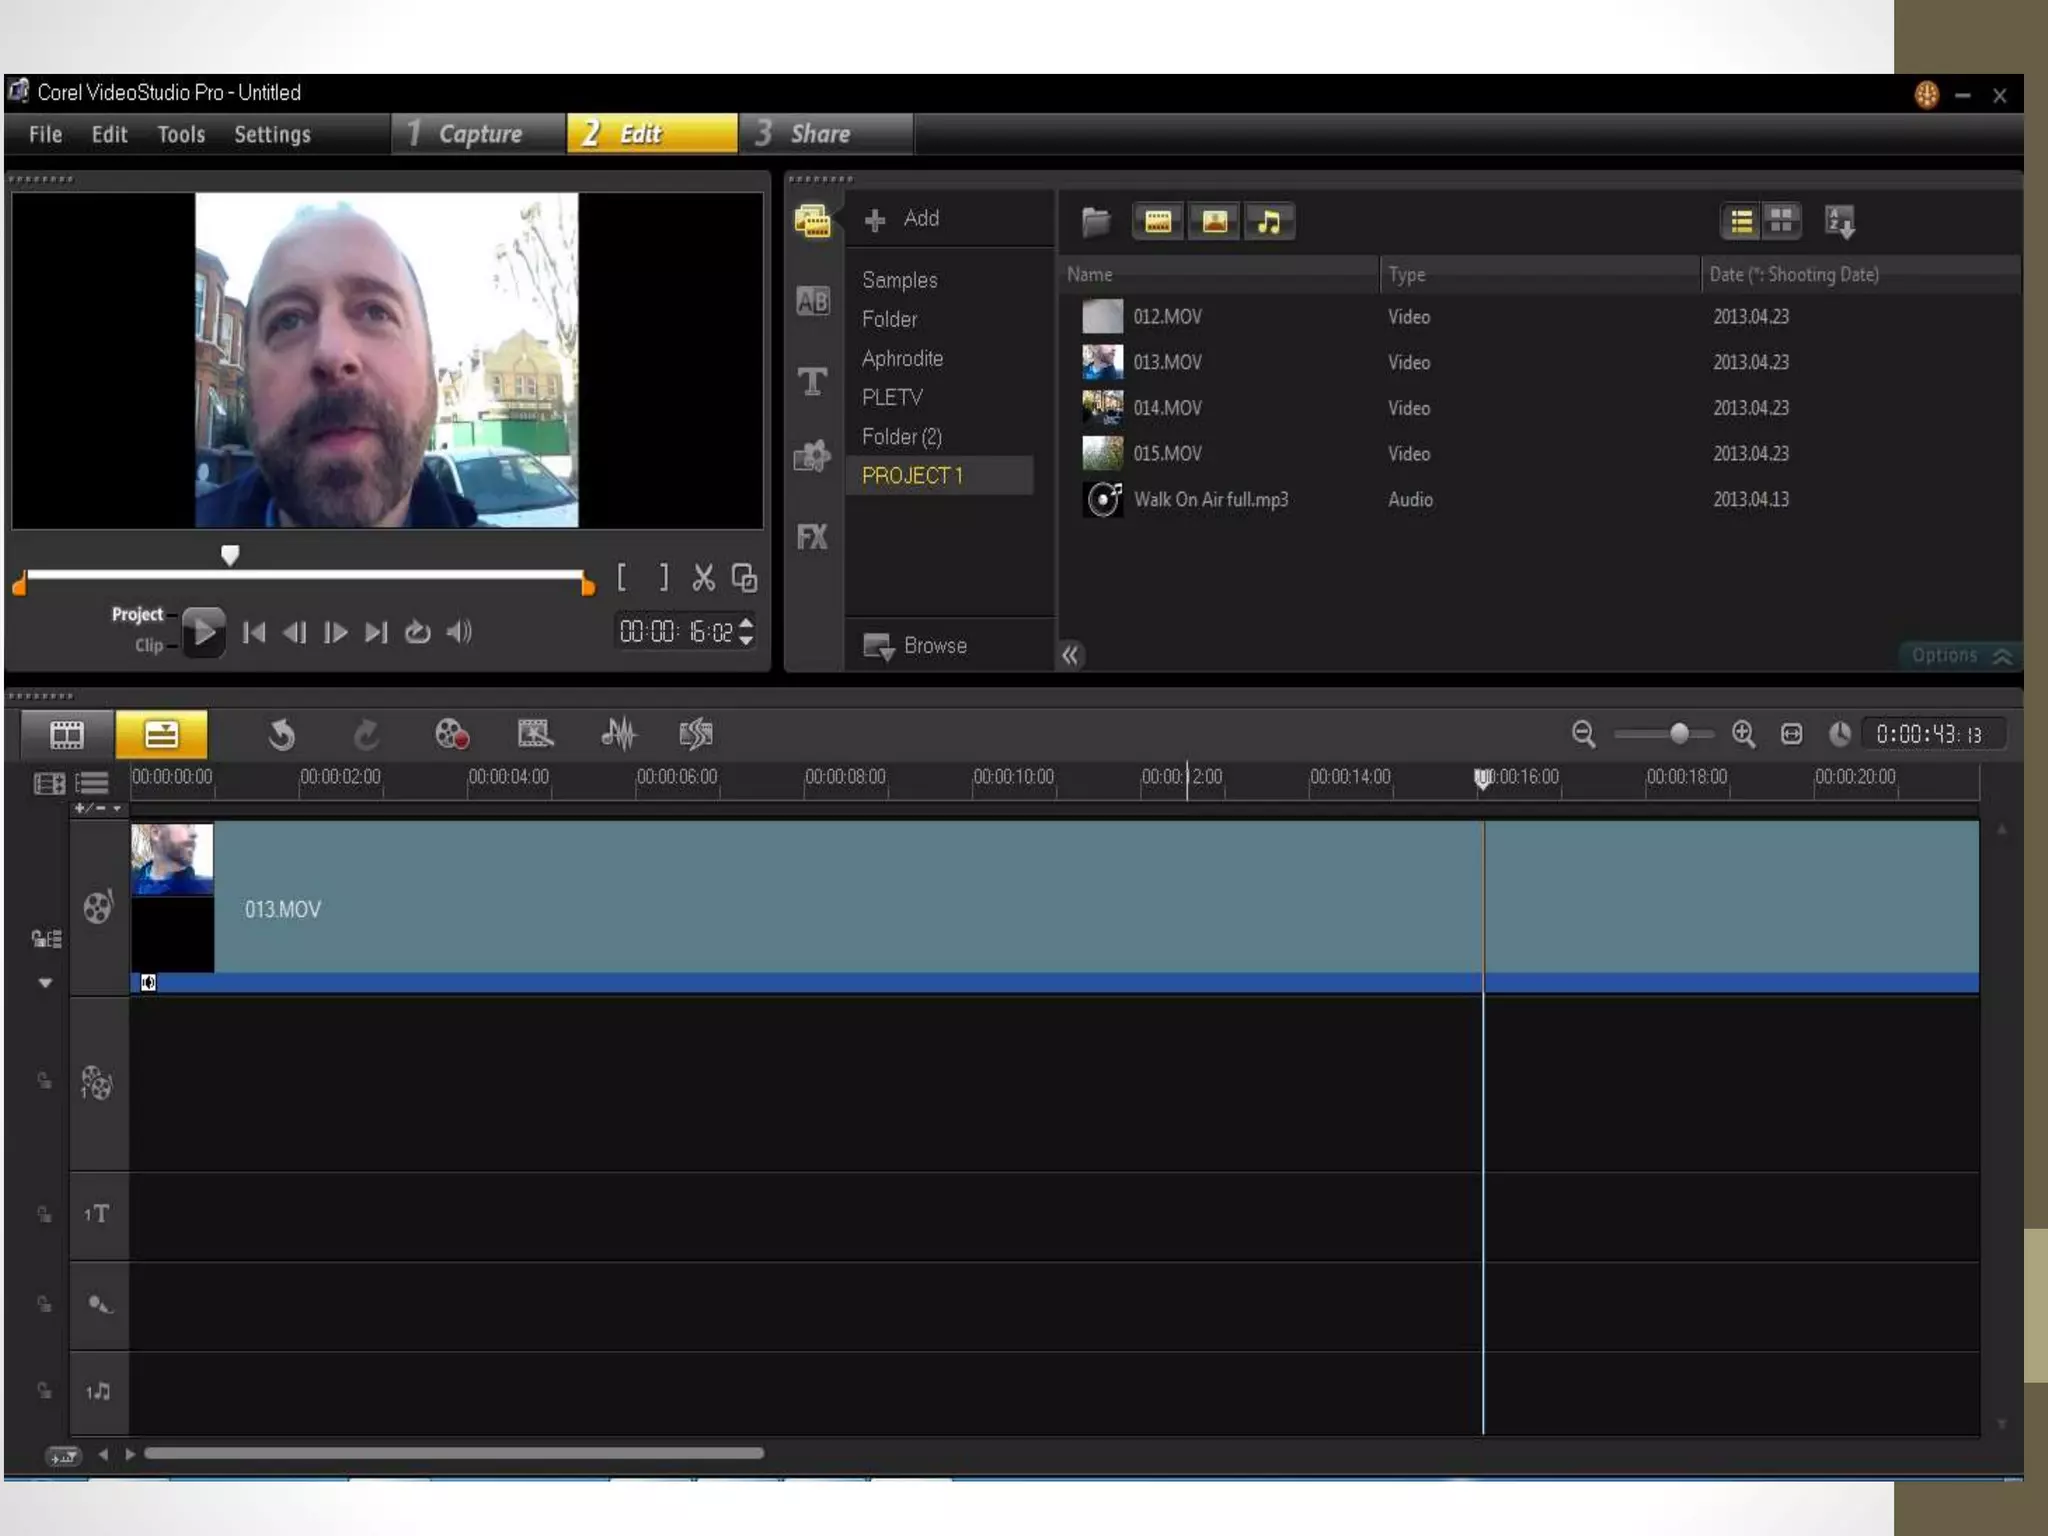Expand the Options panel

coord(1958,656)
